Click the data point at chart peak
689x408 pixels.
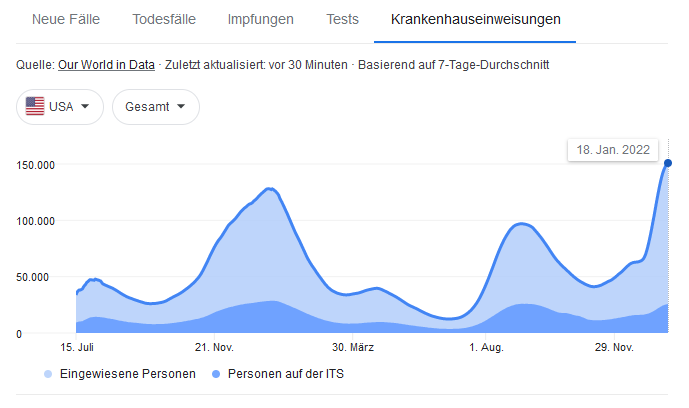coord(668,163)
